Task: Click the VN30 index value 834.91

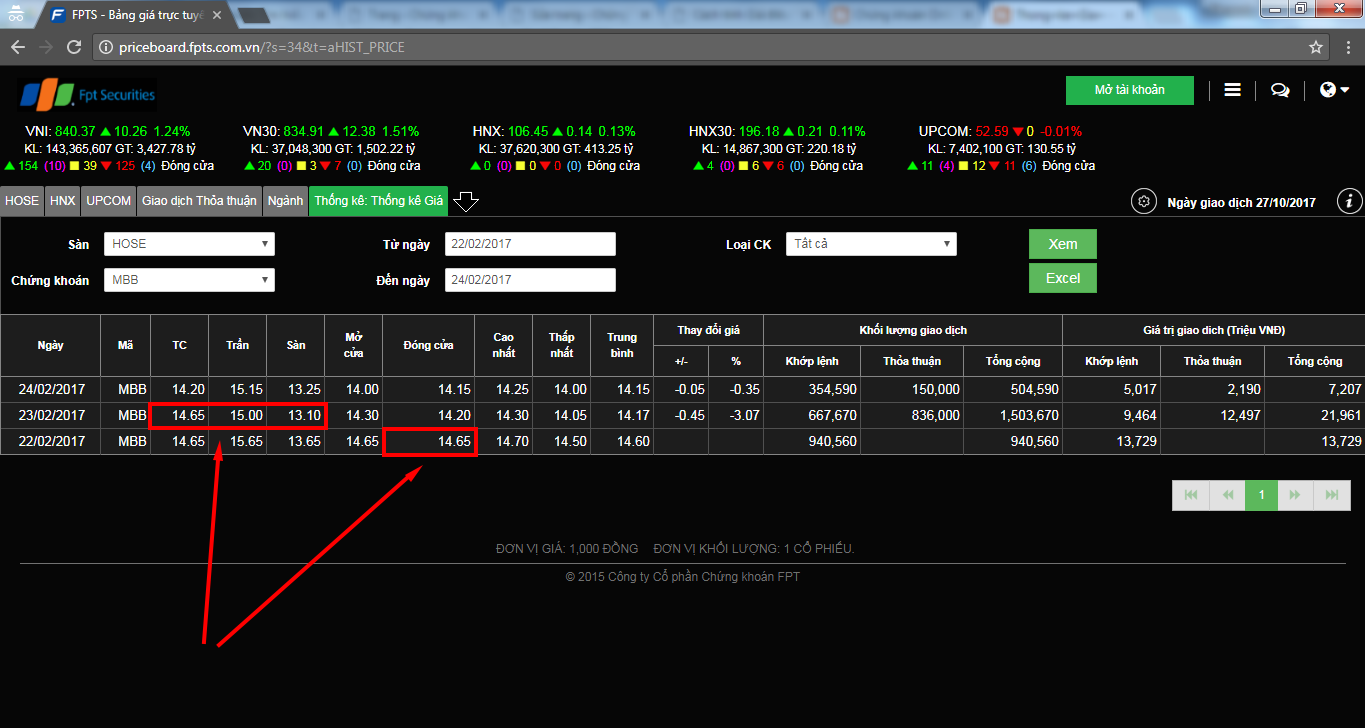Action: 304,131
